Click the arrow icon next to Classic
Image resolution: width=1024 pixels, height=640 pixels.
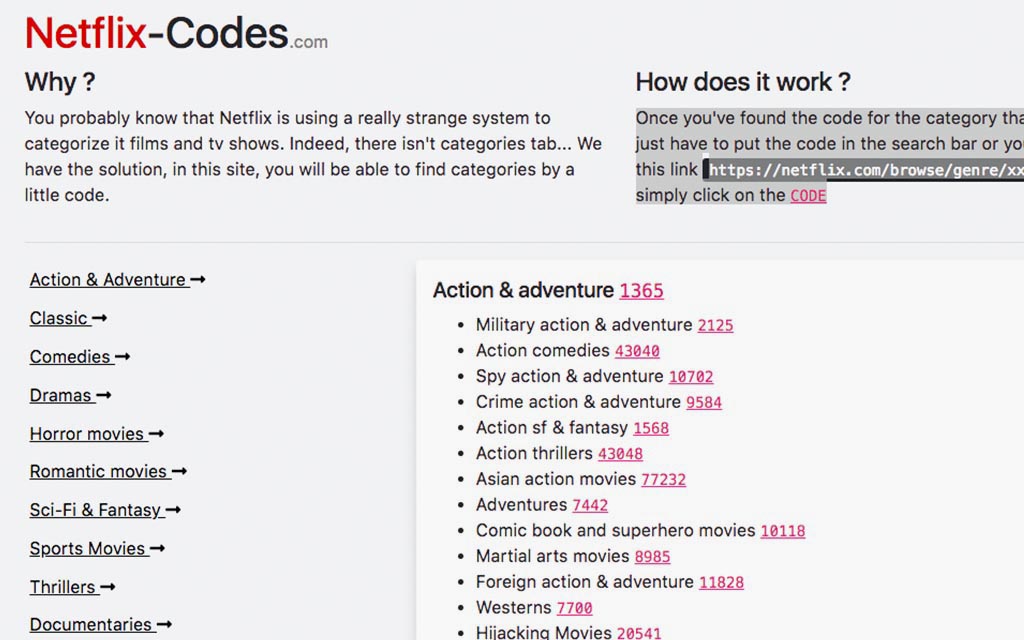pos(99,319)
